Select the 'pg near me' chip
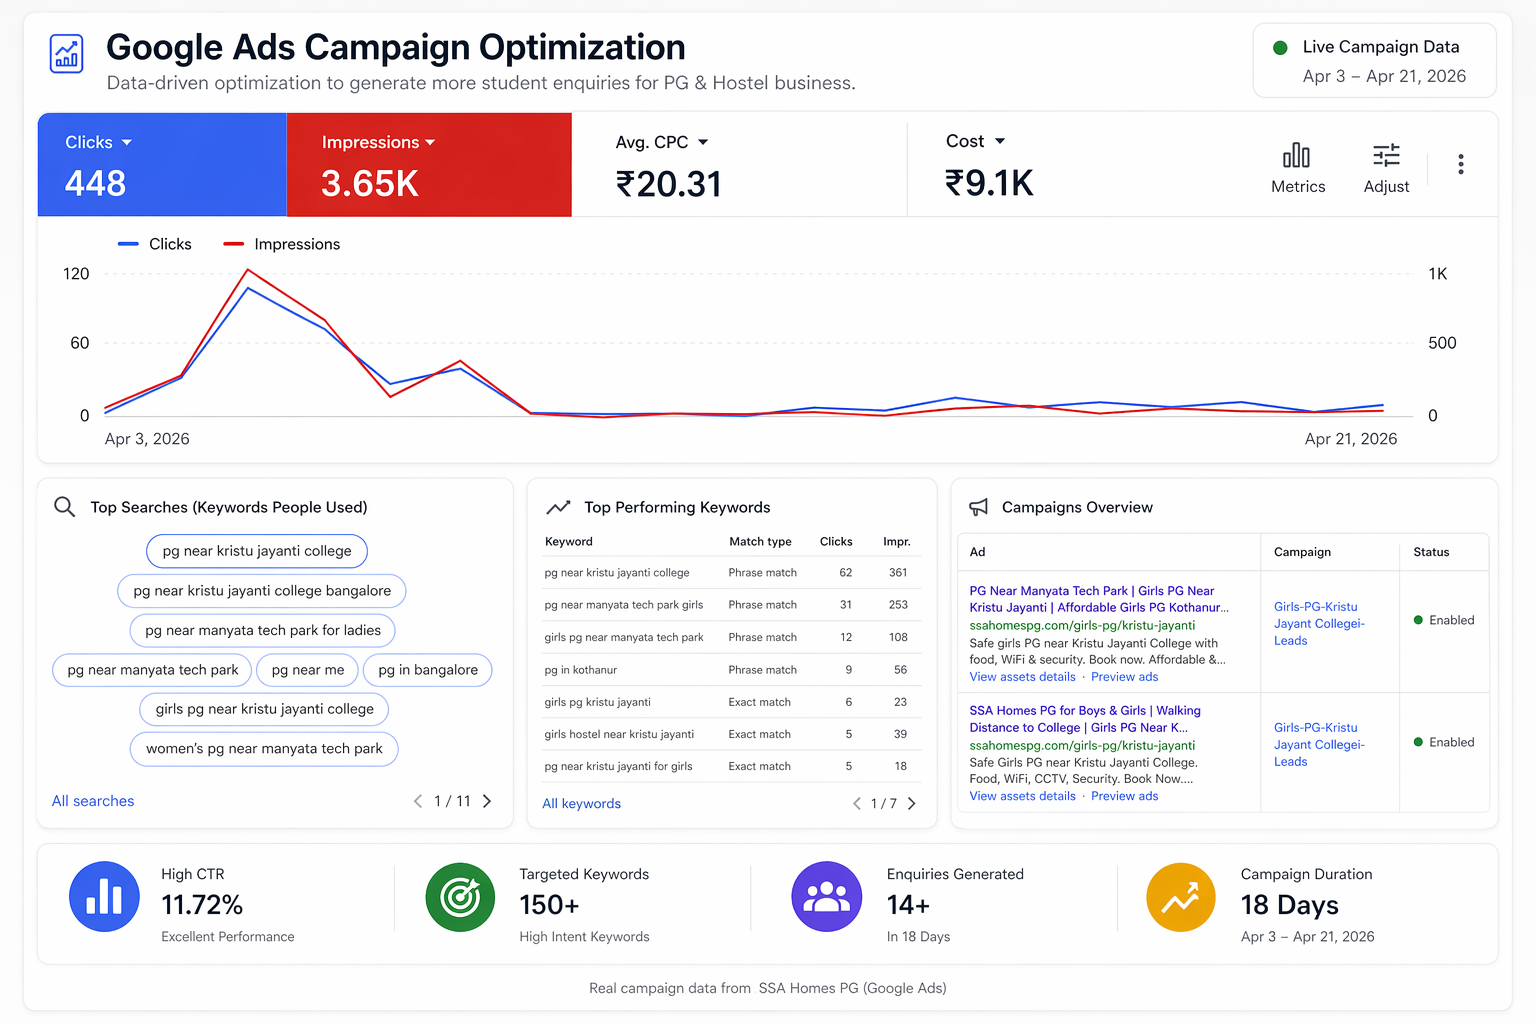 click(308, 670)
